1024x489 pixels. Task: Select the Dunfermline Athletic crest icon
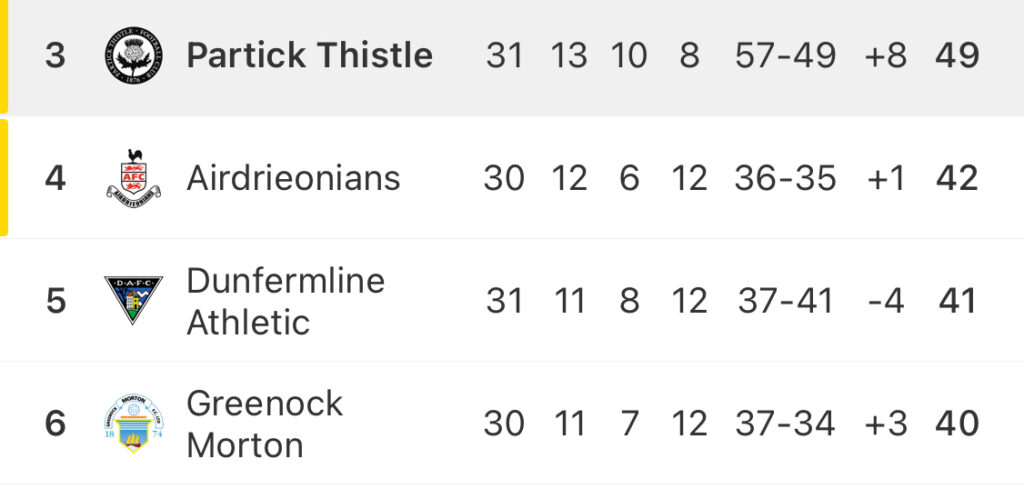click(x=133, y=300)
